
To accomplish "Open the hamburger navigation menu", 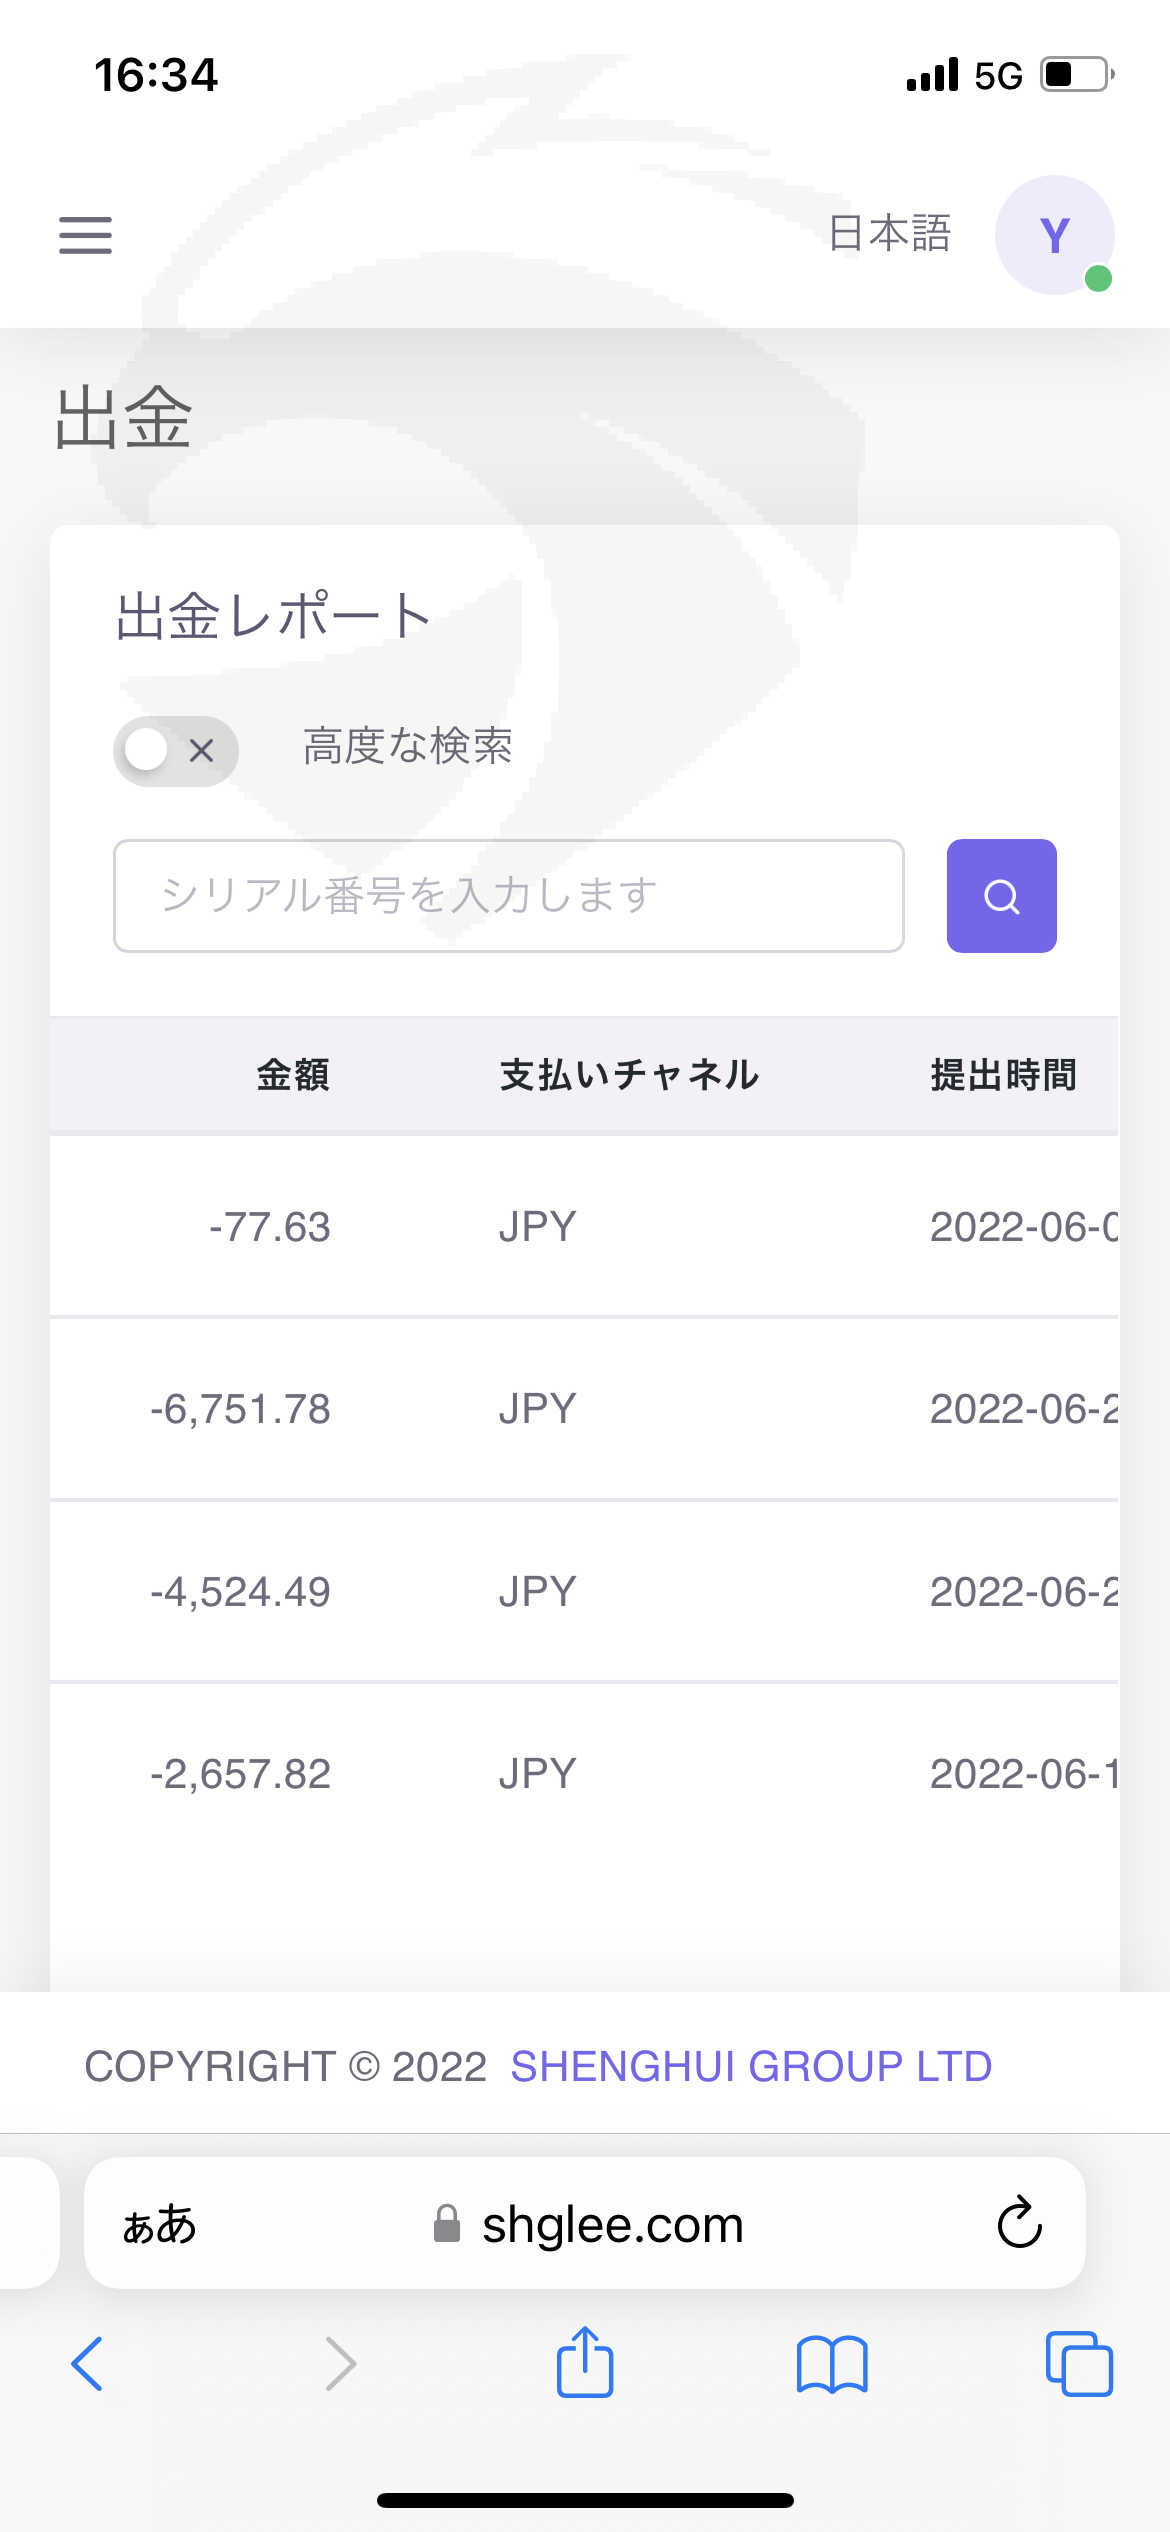I will click(85, 235).
